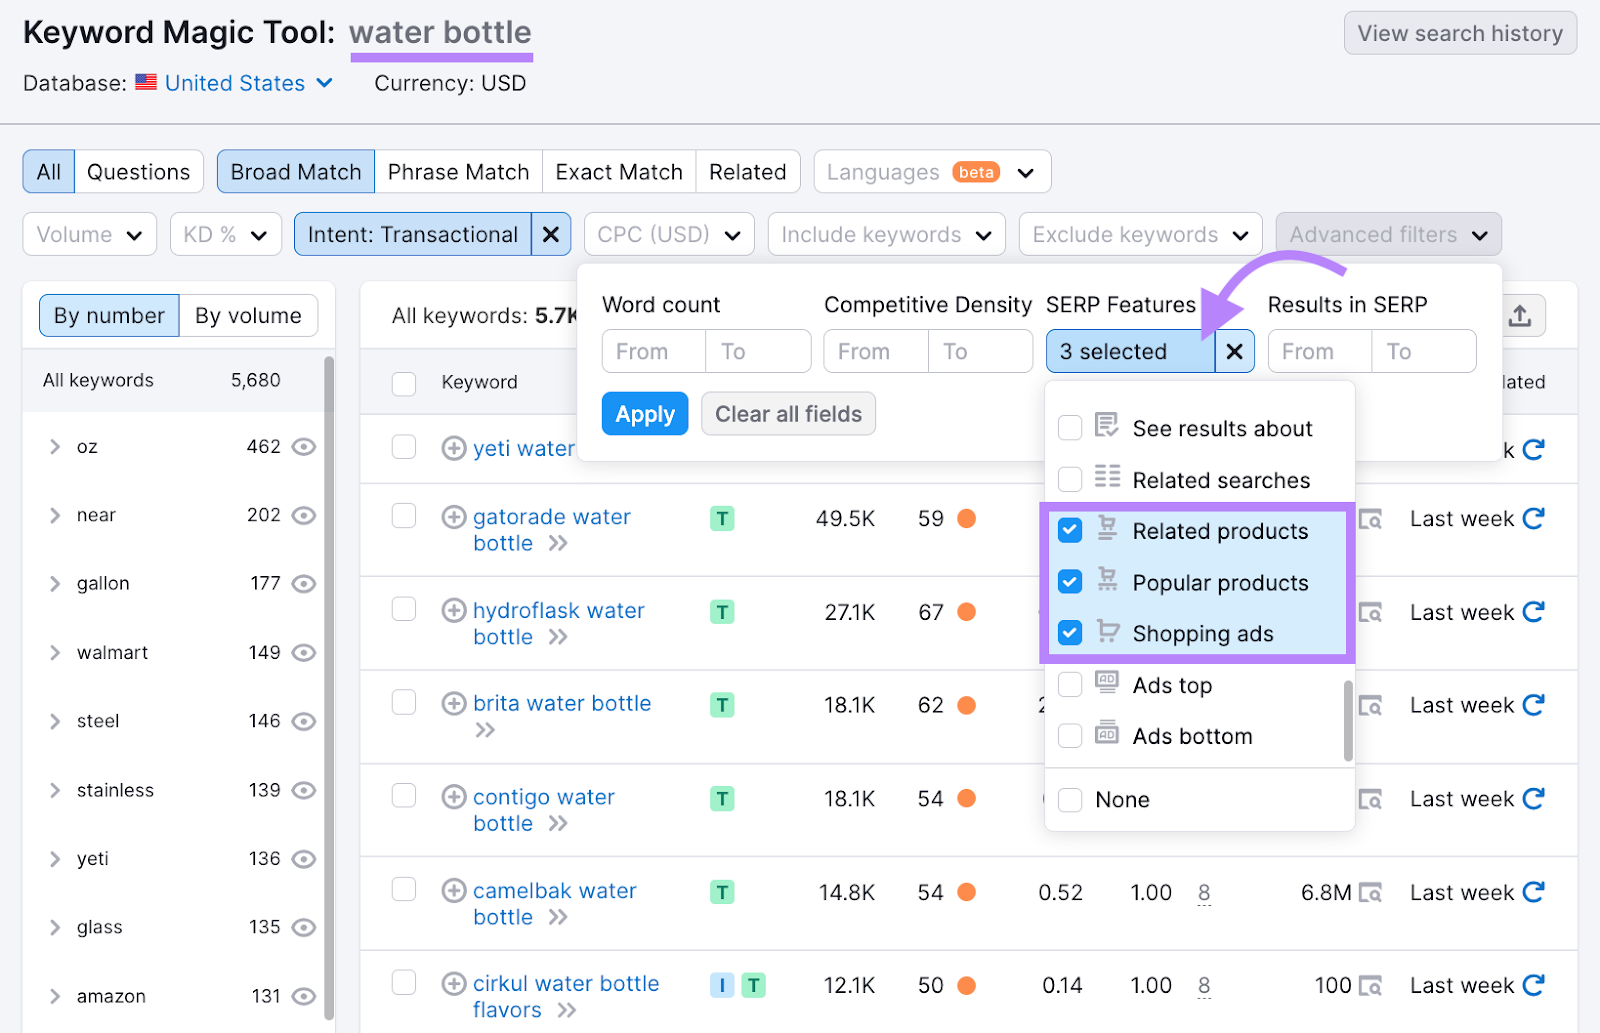This screenshot has height=1033, width=1600.
Task: Click the Word count From input field
Action: (x=652, y=351)
